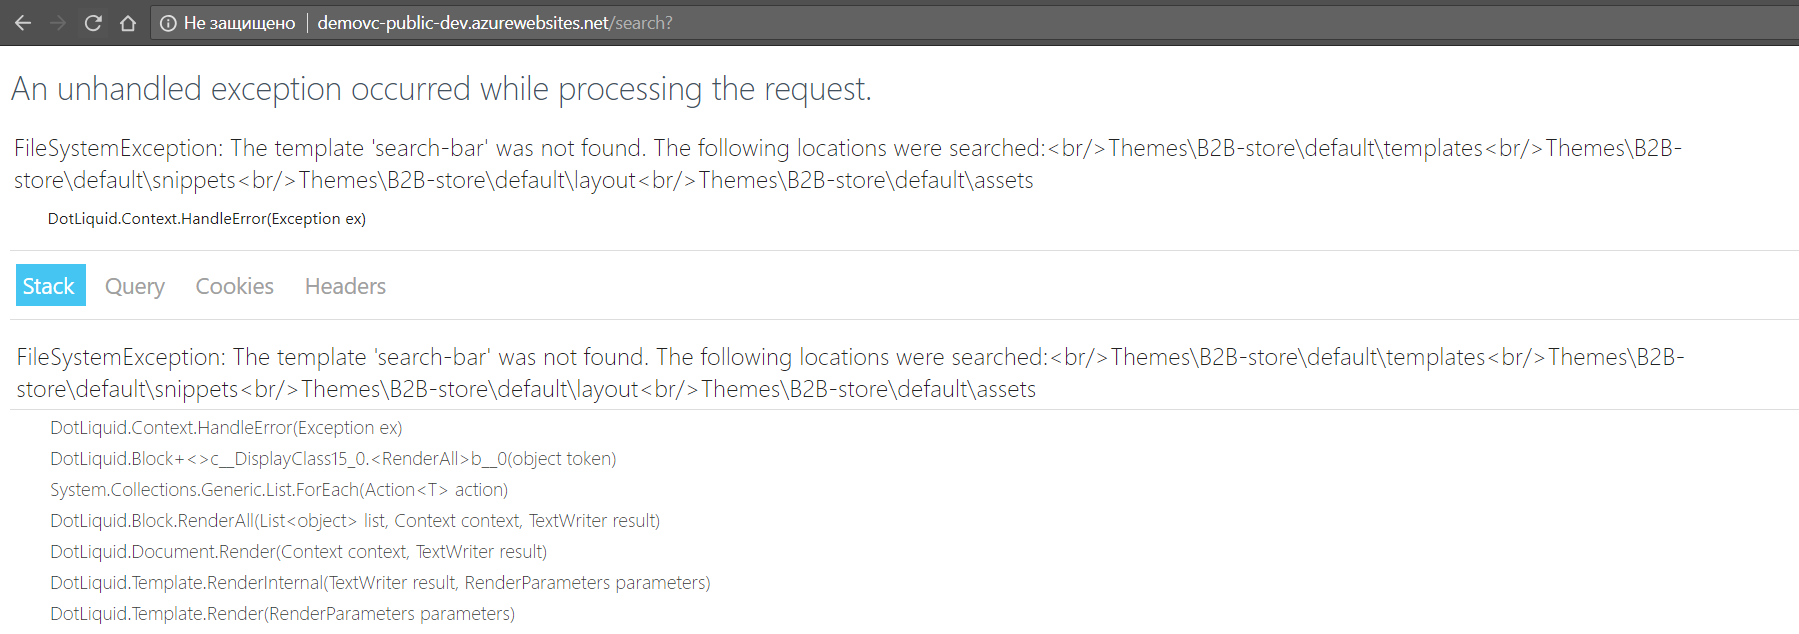
Task: Click the DotLiquid.Template.Render stack frame link
Action: click(282, 613)
